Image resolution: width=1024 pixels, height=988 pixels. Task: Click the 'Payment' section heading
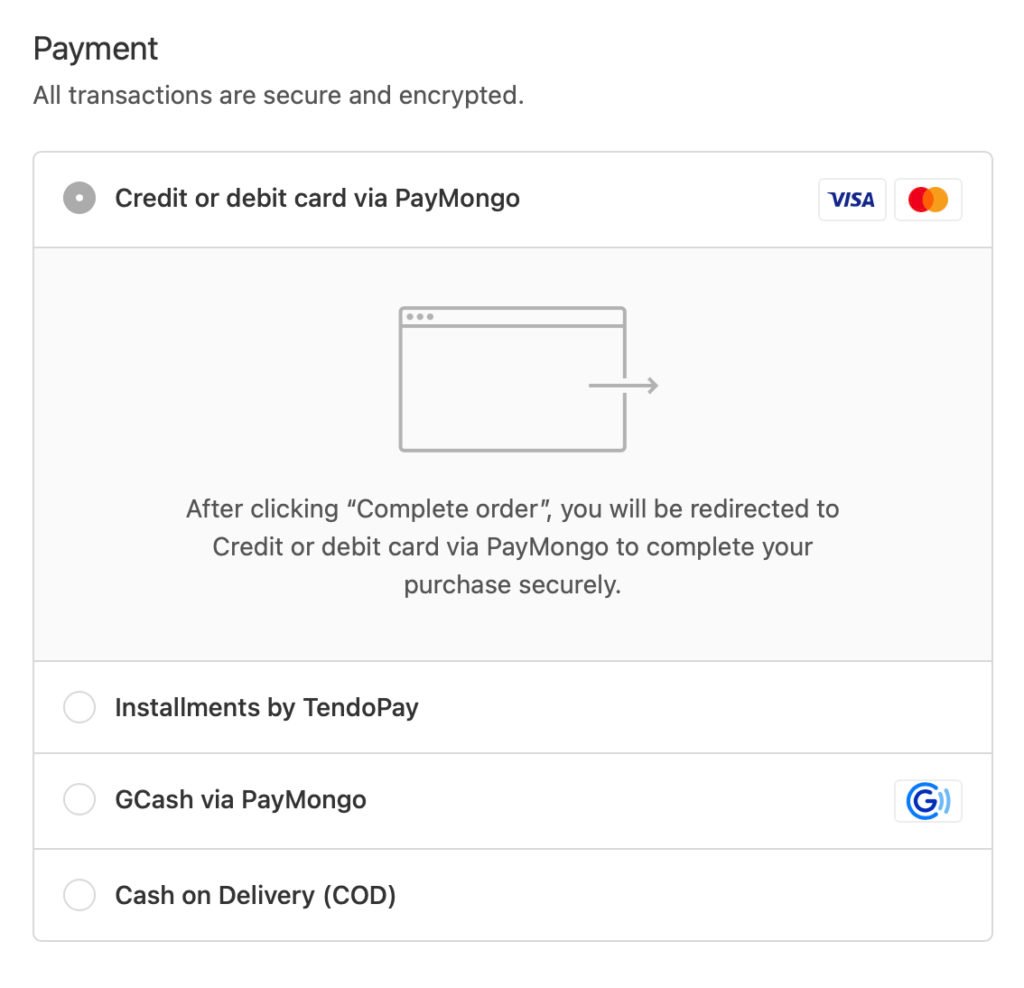coord(96,49)
